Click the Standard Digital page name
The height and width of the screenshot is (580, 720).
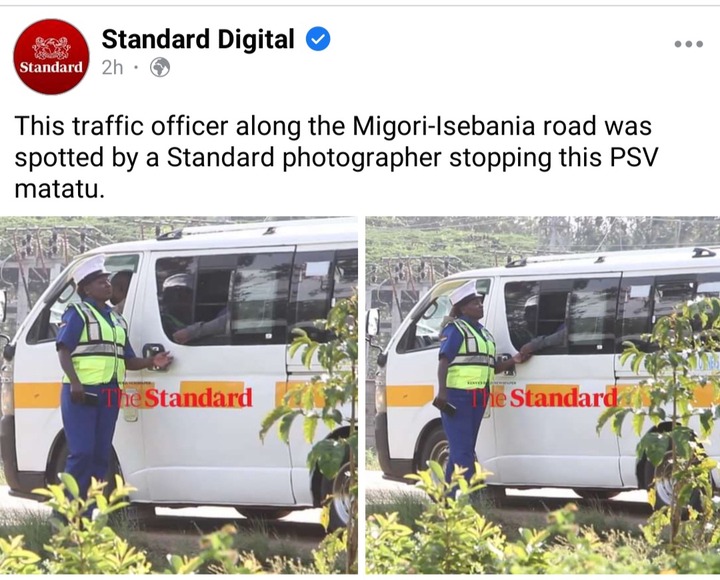tap(198, 39)
